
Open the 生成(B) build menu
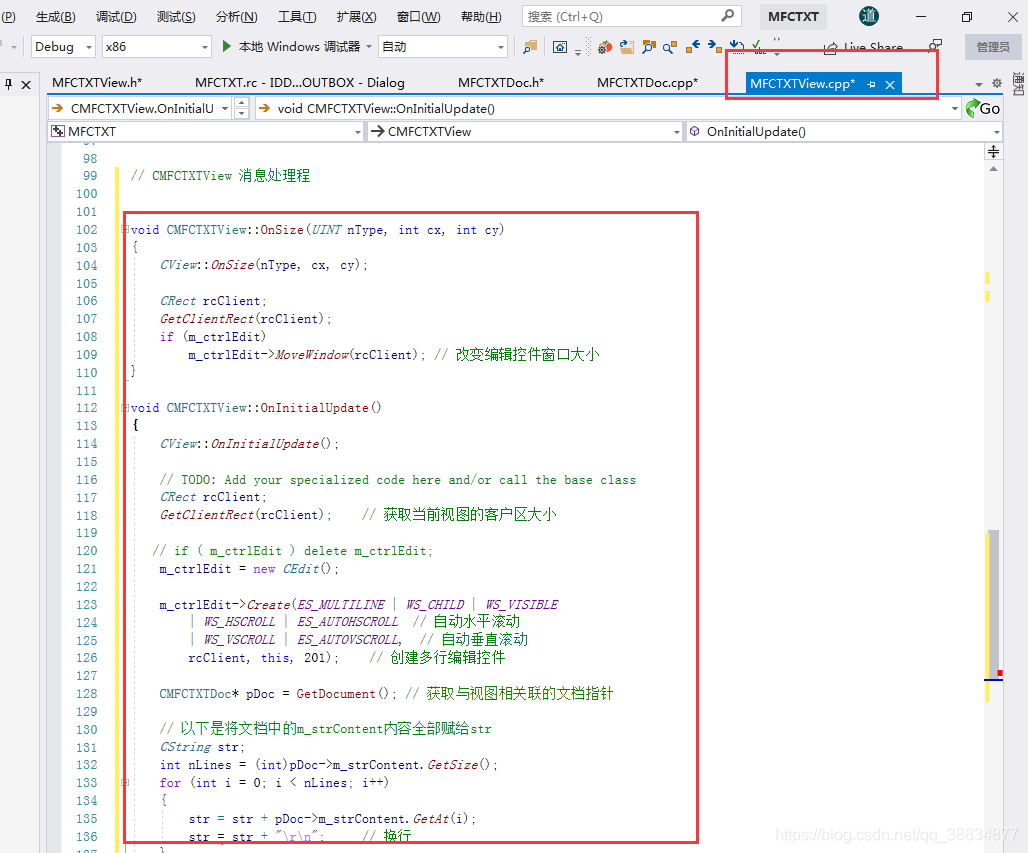tap(56, 16)
